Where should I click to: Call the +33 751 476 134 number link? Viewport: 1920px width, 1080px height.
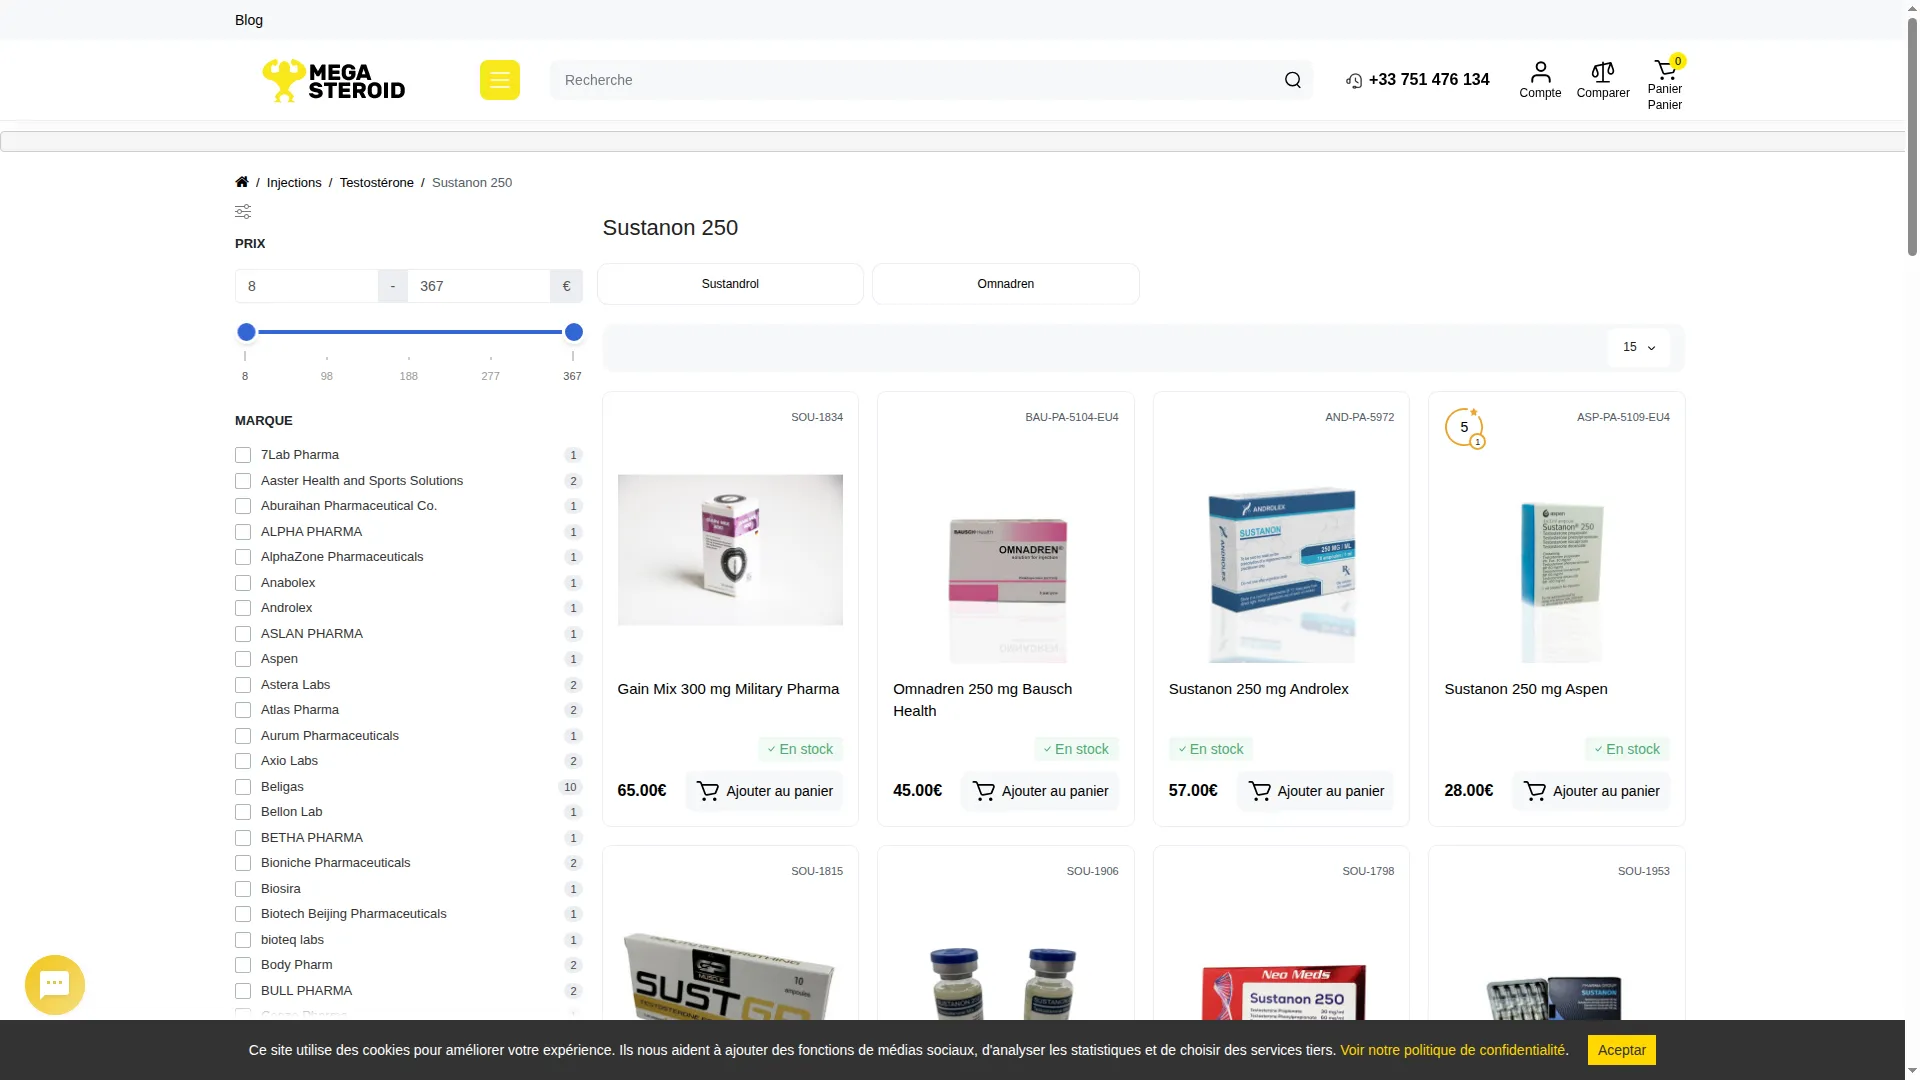(x=1429, y=80)
